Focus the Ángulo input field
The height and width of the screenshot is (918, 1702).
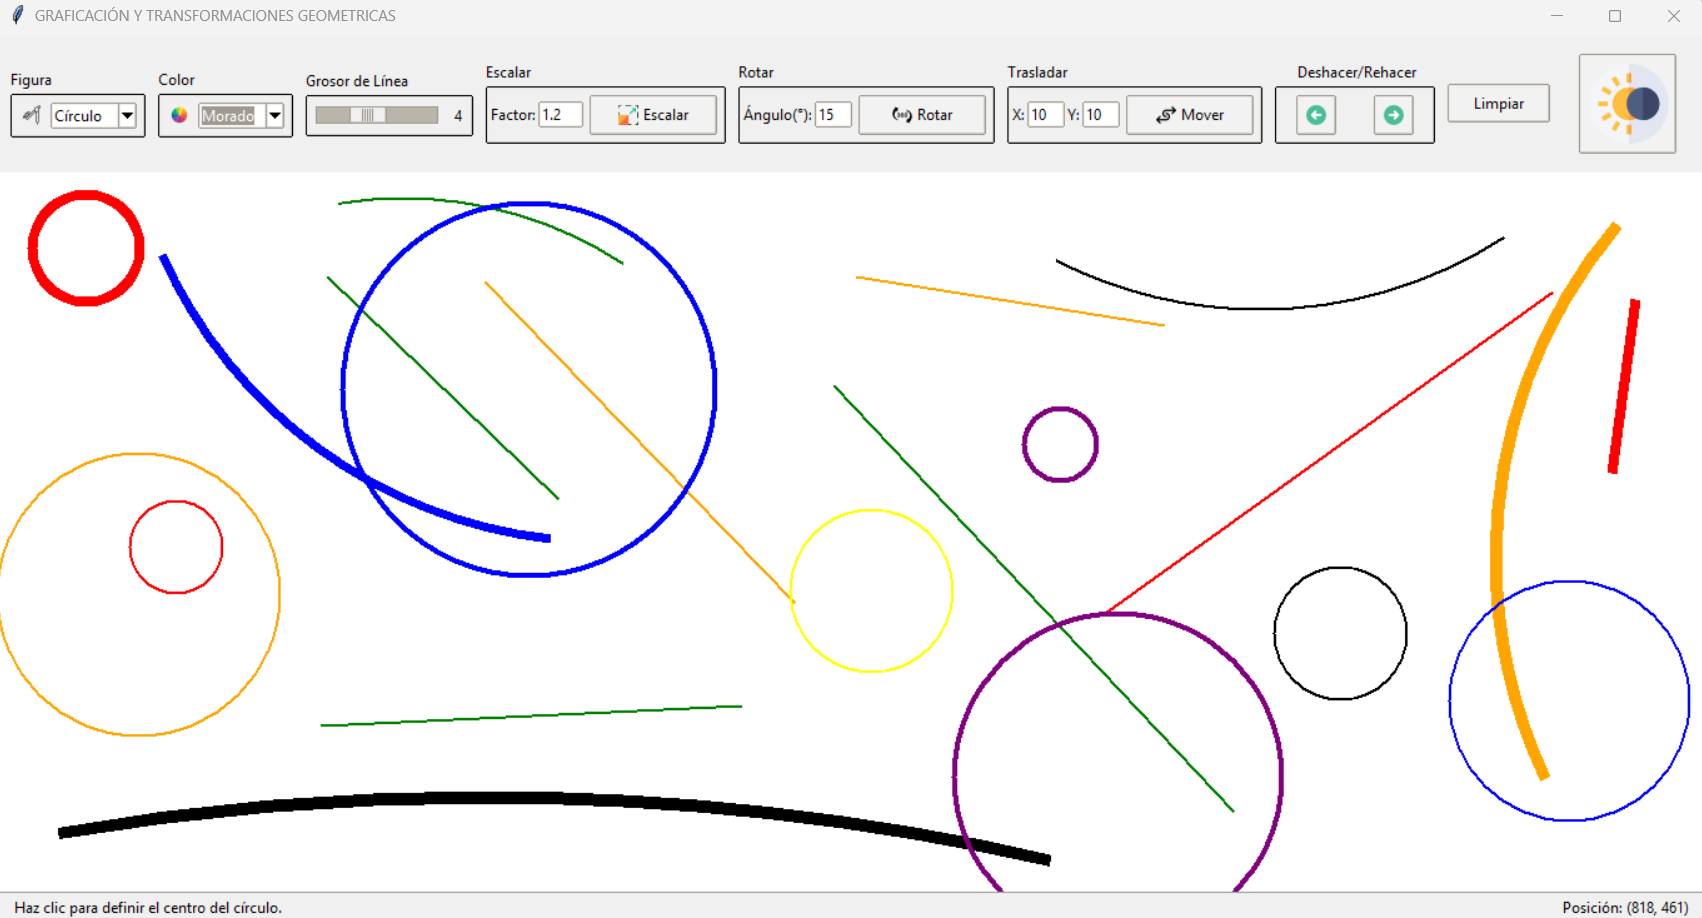(833, 115)
